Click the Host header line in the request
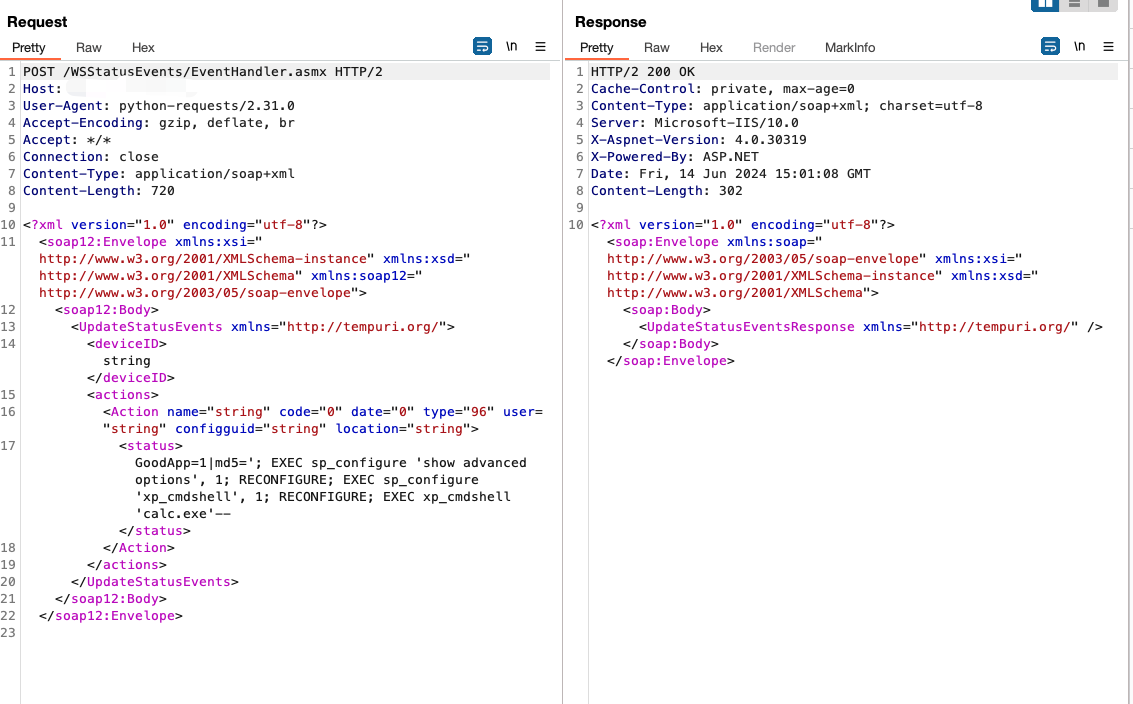 [42, 89]
